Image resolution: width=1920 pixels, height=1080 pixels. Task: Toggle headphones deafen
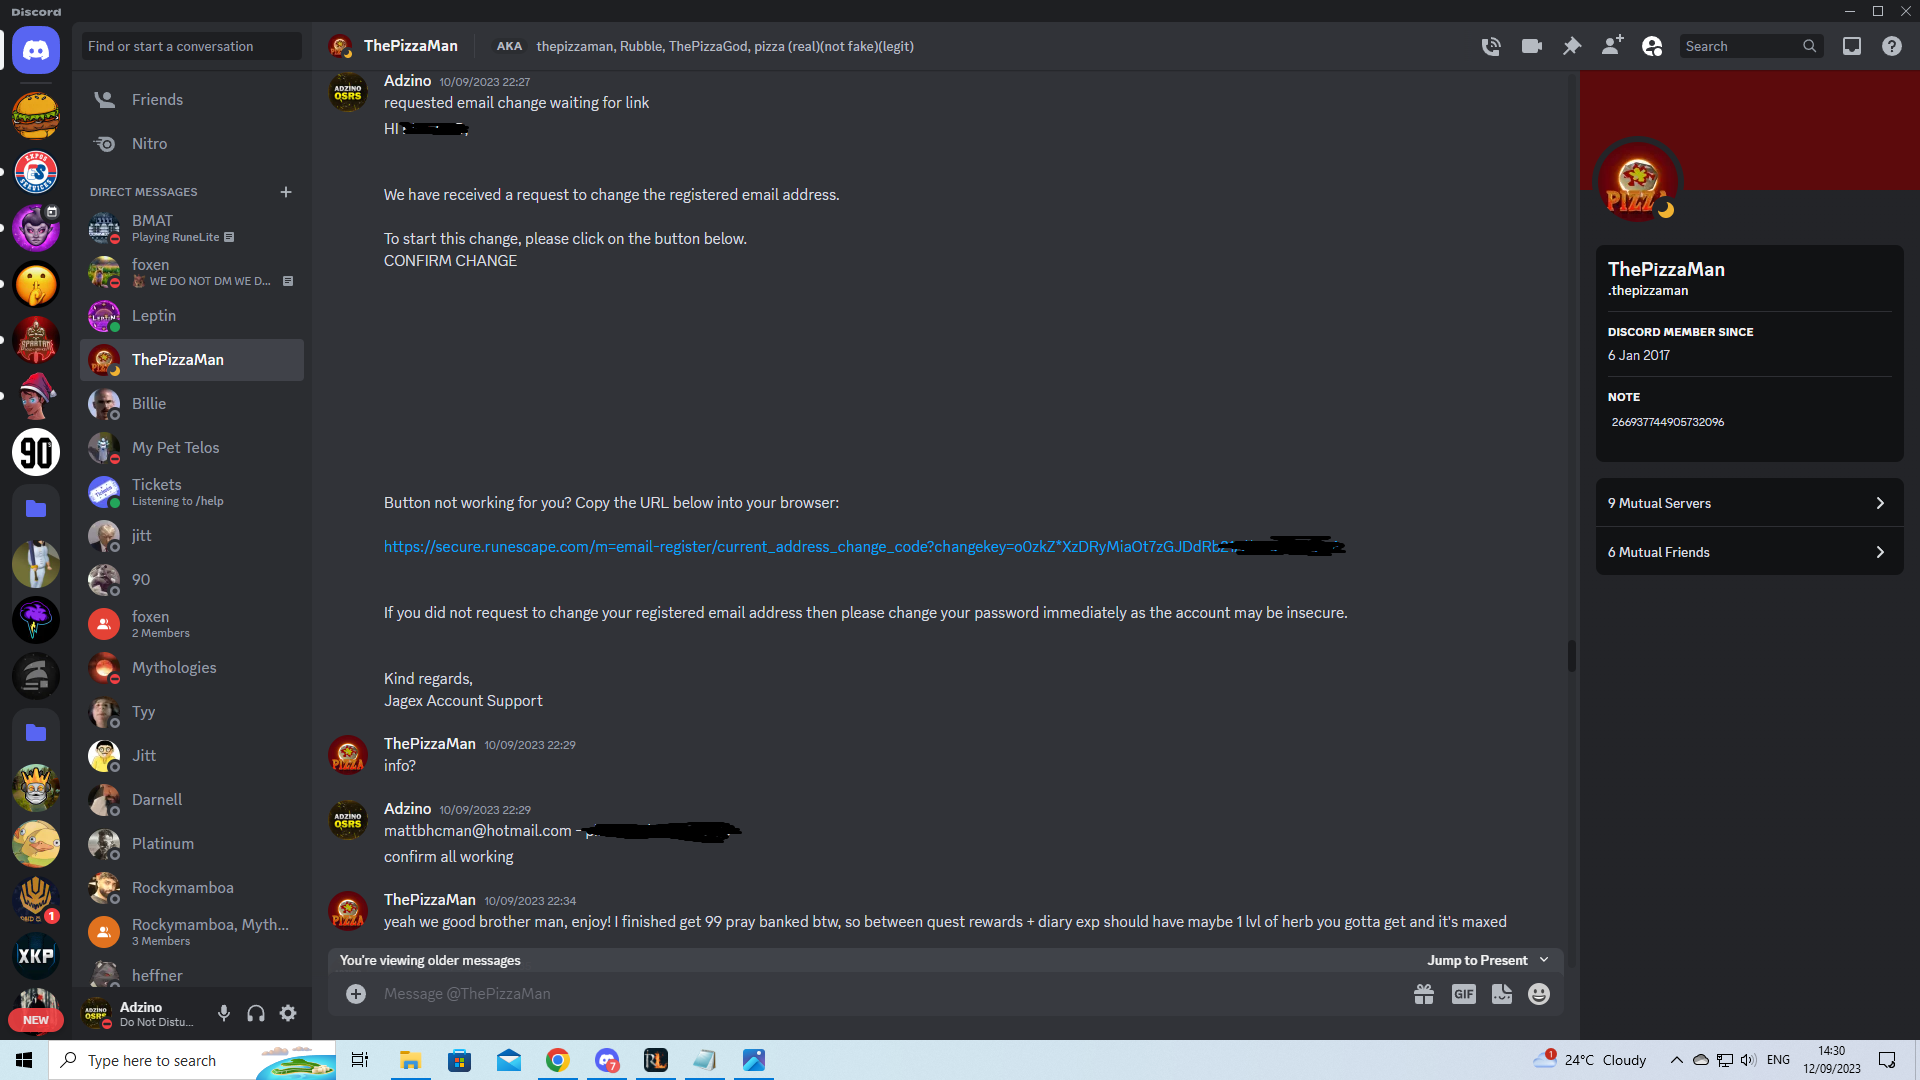pos(256,1014)
